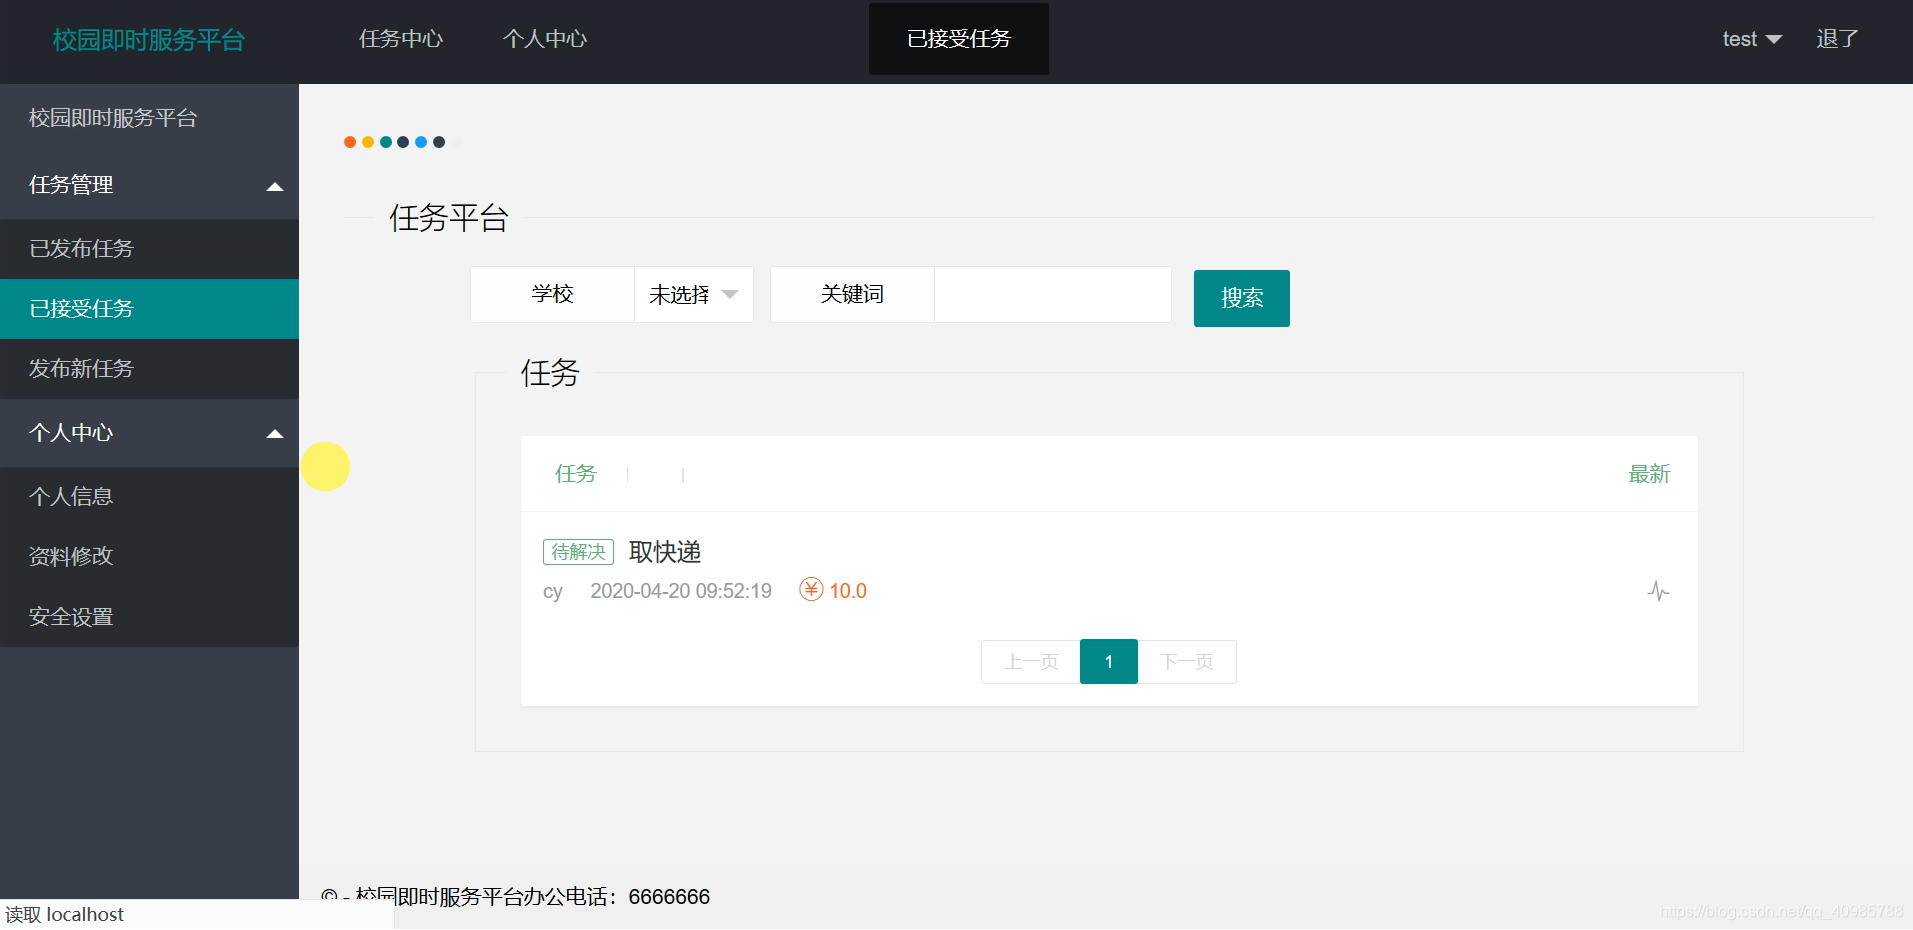Open 安全设置 in the sidebar
This screenshot has height=930, width=1913.
click(149, 617)
